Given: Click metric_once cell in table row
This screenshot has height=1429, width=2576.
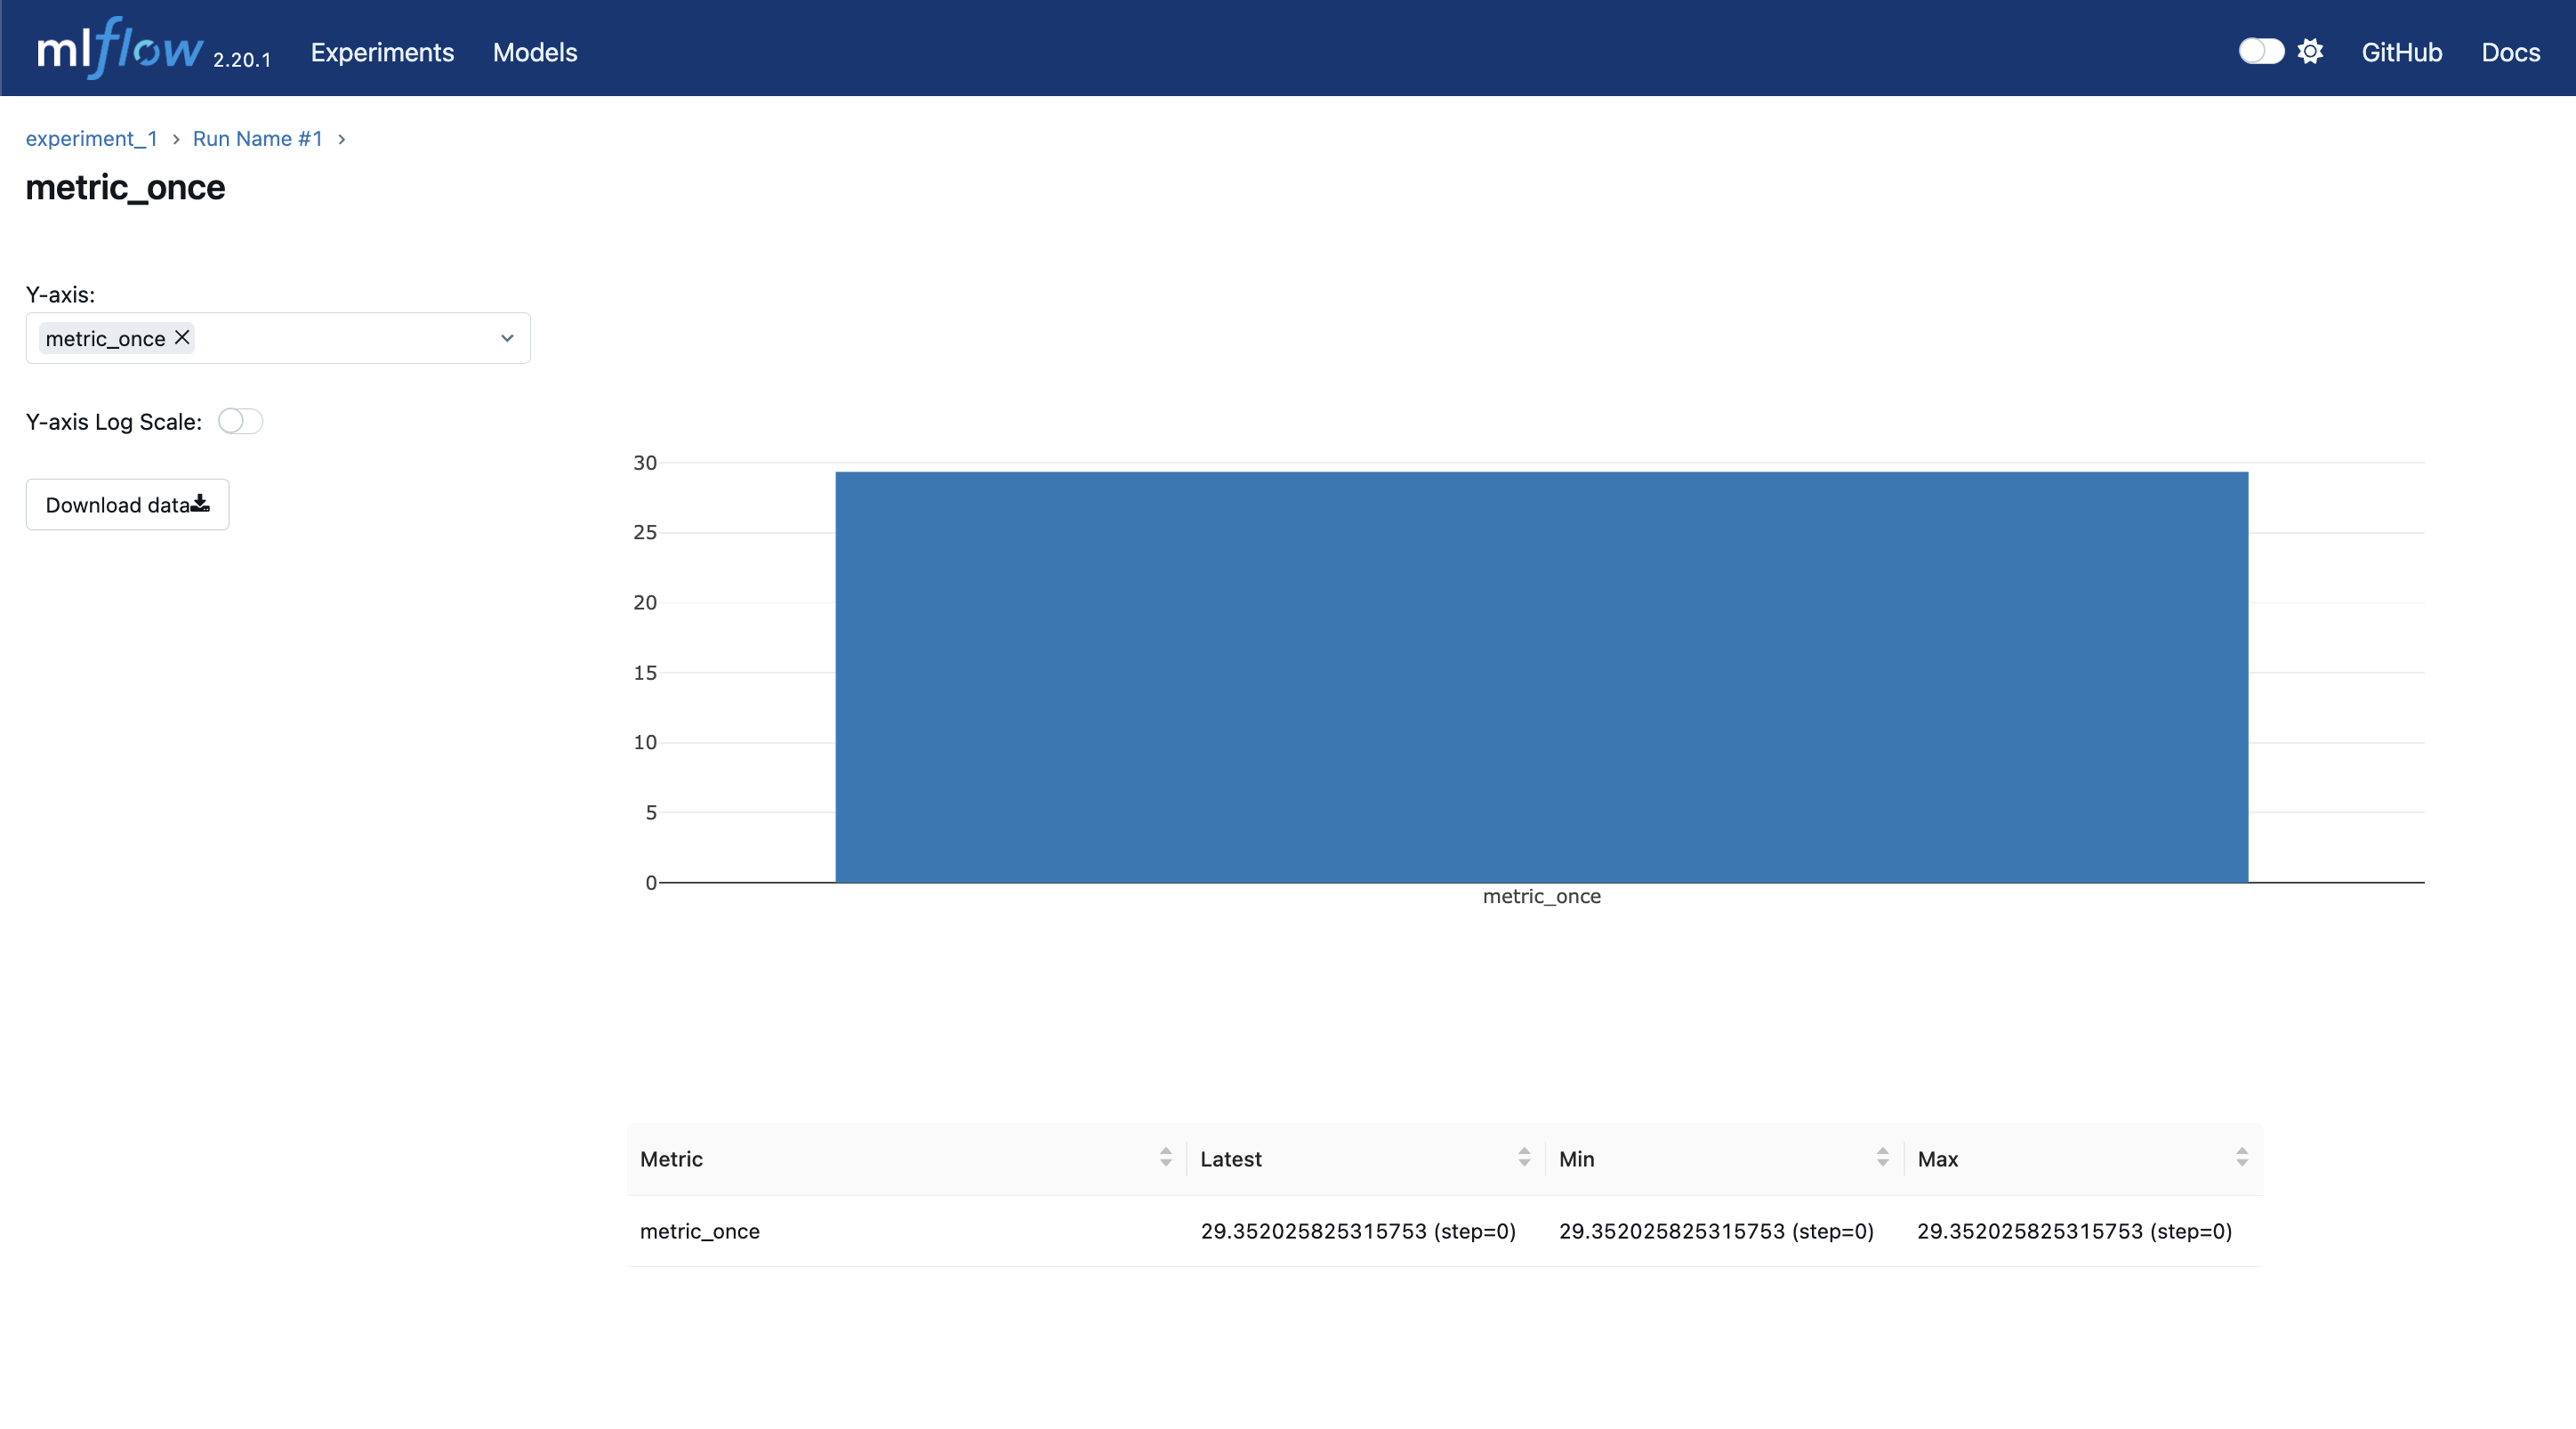Looking at the screenshot, I should pyautogui.click(x=700, y=1231).
